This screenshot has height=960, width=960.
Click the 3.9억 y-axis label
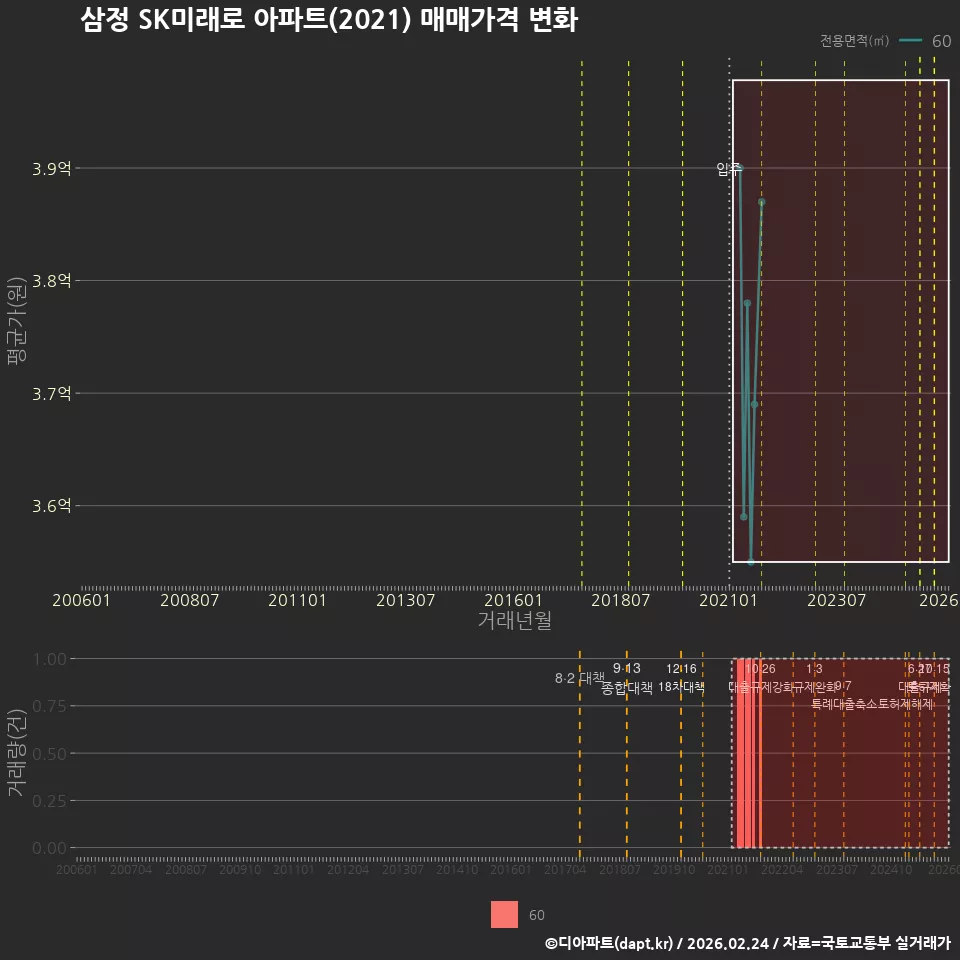51,168
